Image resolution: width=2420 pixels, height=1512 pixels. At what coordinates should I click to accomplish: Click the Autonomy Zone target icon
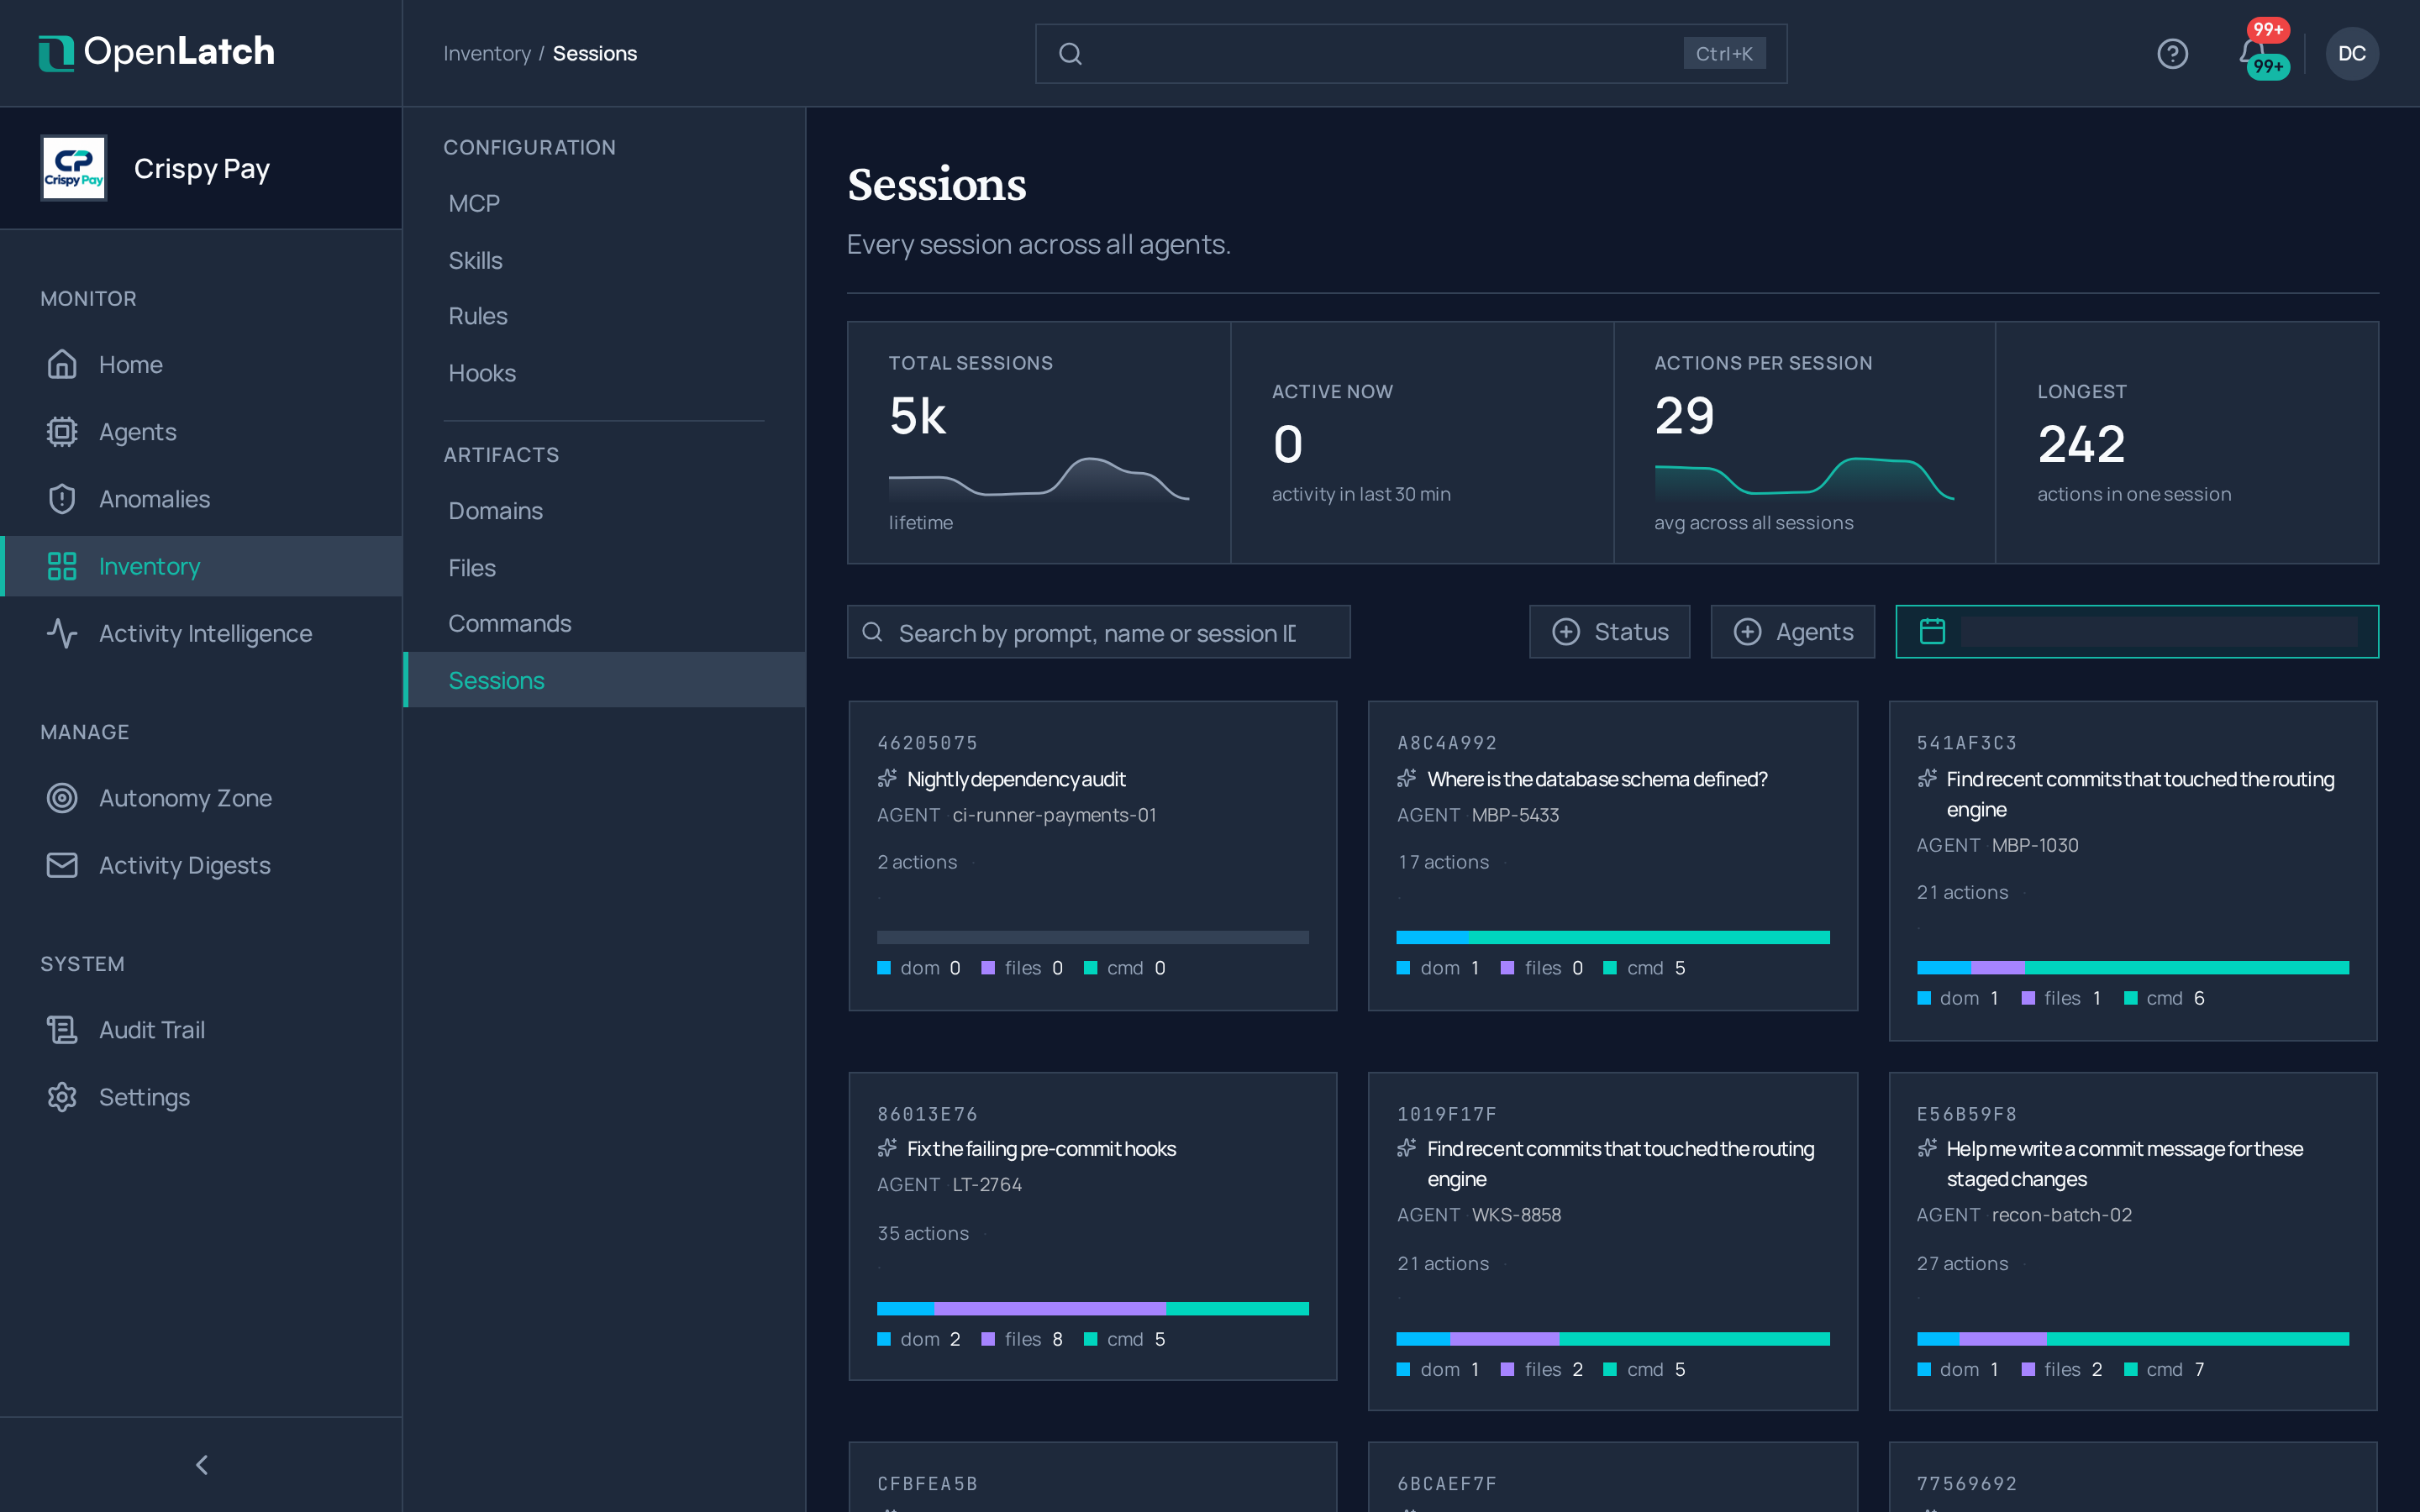click(x=62, y=797)
